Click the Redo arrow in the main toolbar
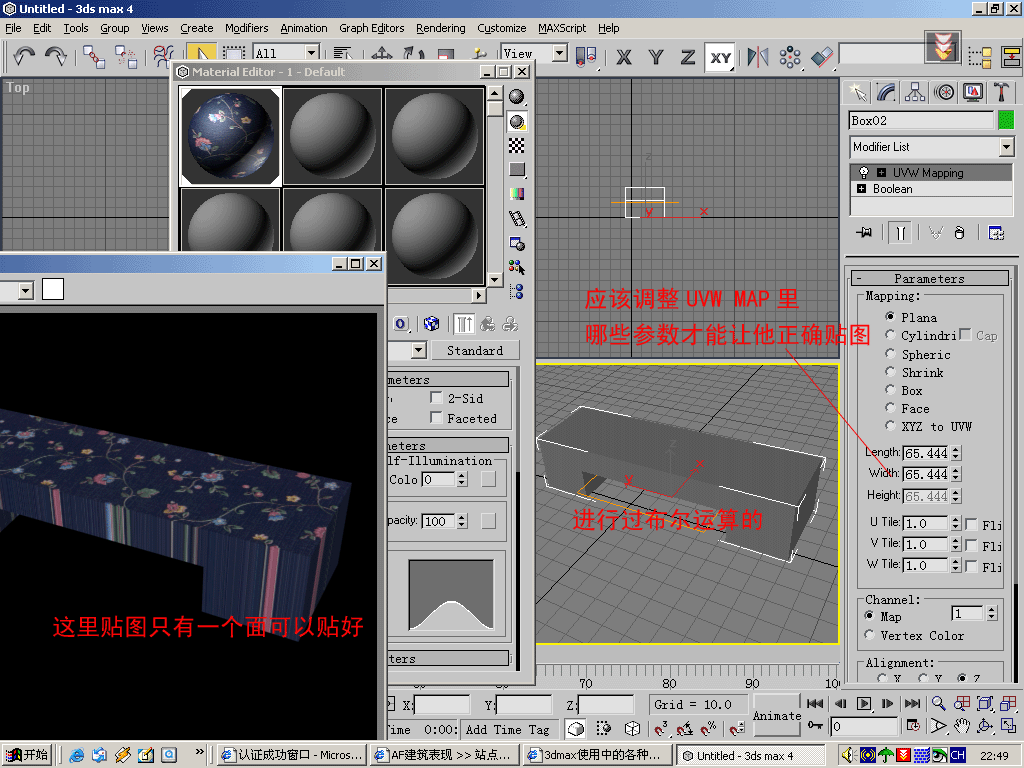This screenshot has height=768, width=1024. click(56, 56)
